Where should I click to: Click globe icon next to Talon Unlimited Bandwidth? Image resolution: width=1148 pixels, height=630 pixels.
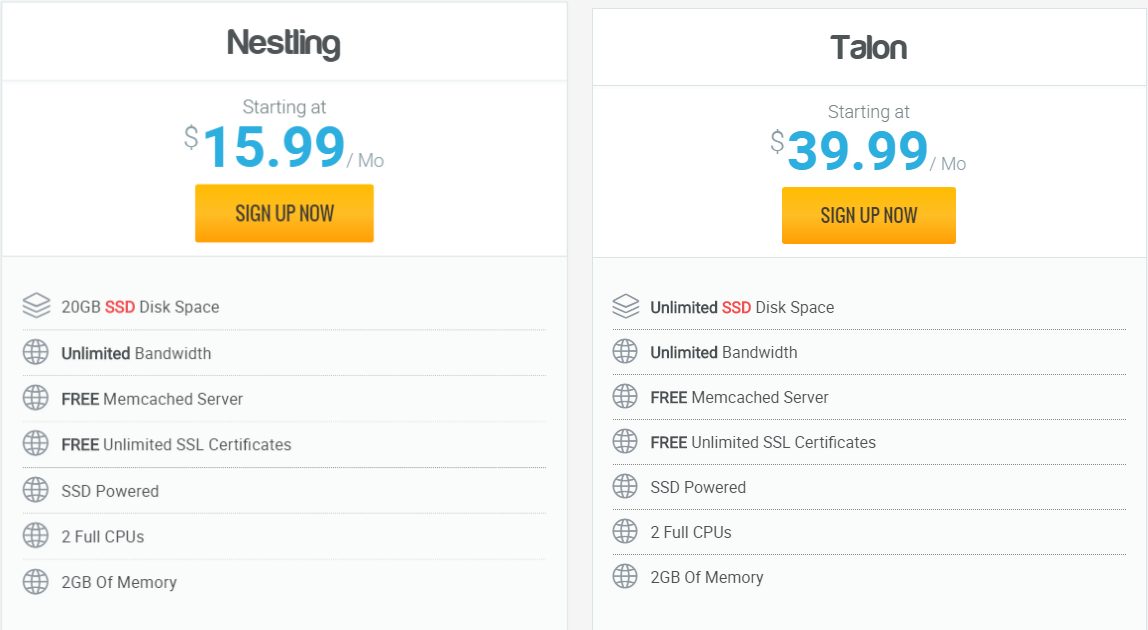point(625,352)
